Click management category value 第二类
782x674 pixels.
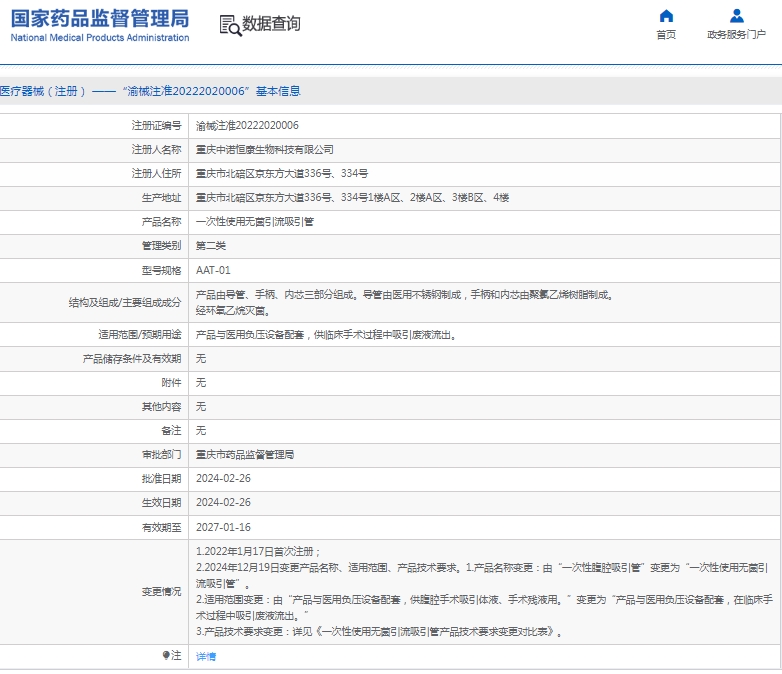pyautogui.click(x=211, y=245)
